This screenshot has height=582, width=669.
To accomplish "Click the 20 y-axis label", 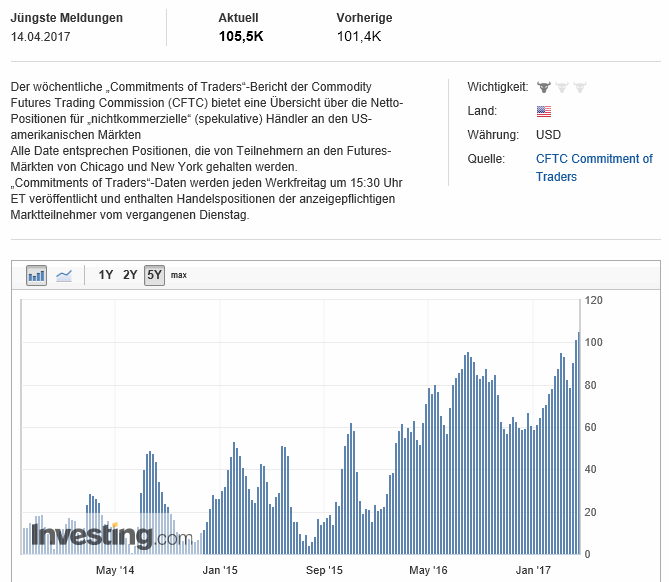I will pyautogui.click(x=590, y=512).
